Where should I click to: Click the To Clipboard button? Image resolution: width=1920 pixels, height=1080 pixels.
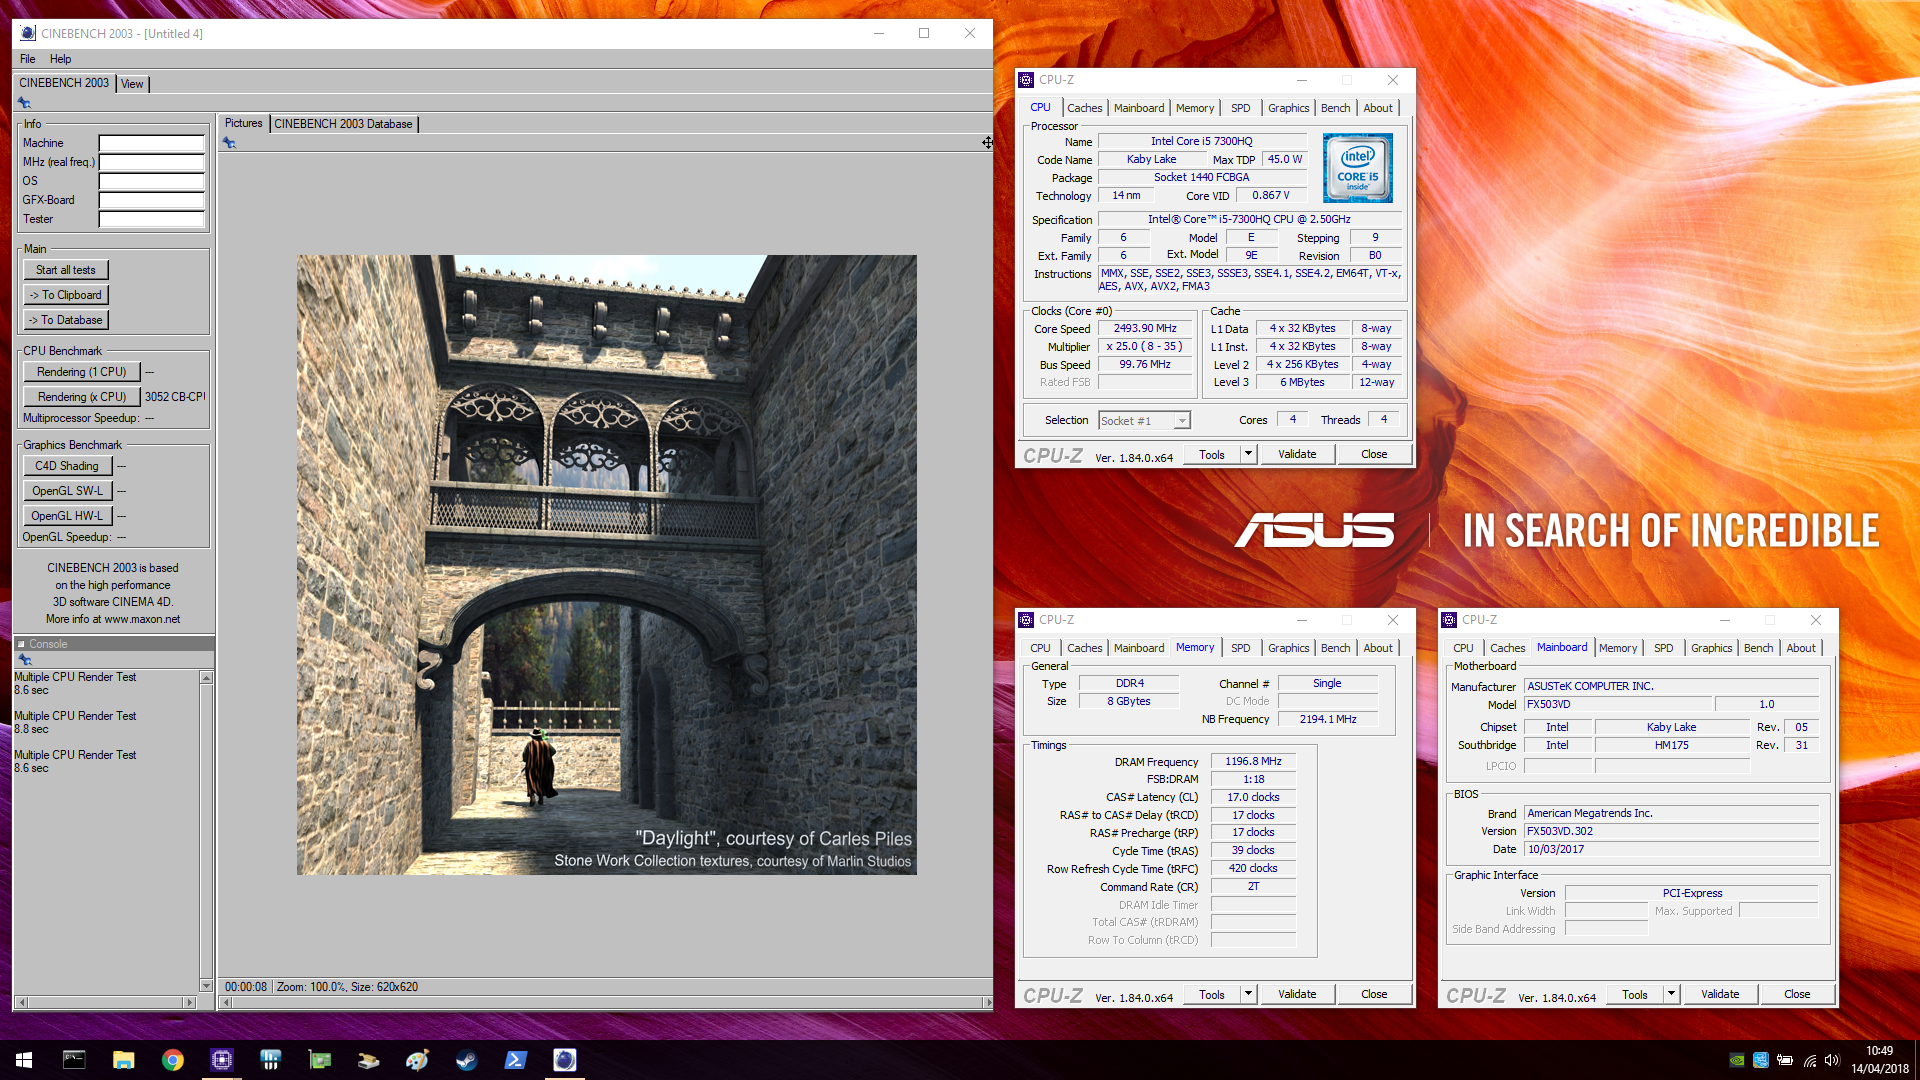tap(66, 295)
